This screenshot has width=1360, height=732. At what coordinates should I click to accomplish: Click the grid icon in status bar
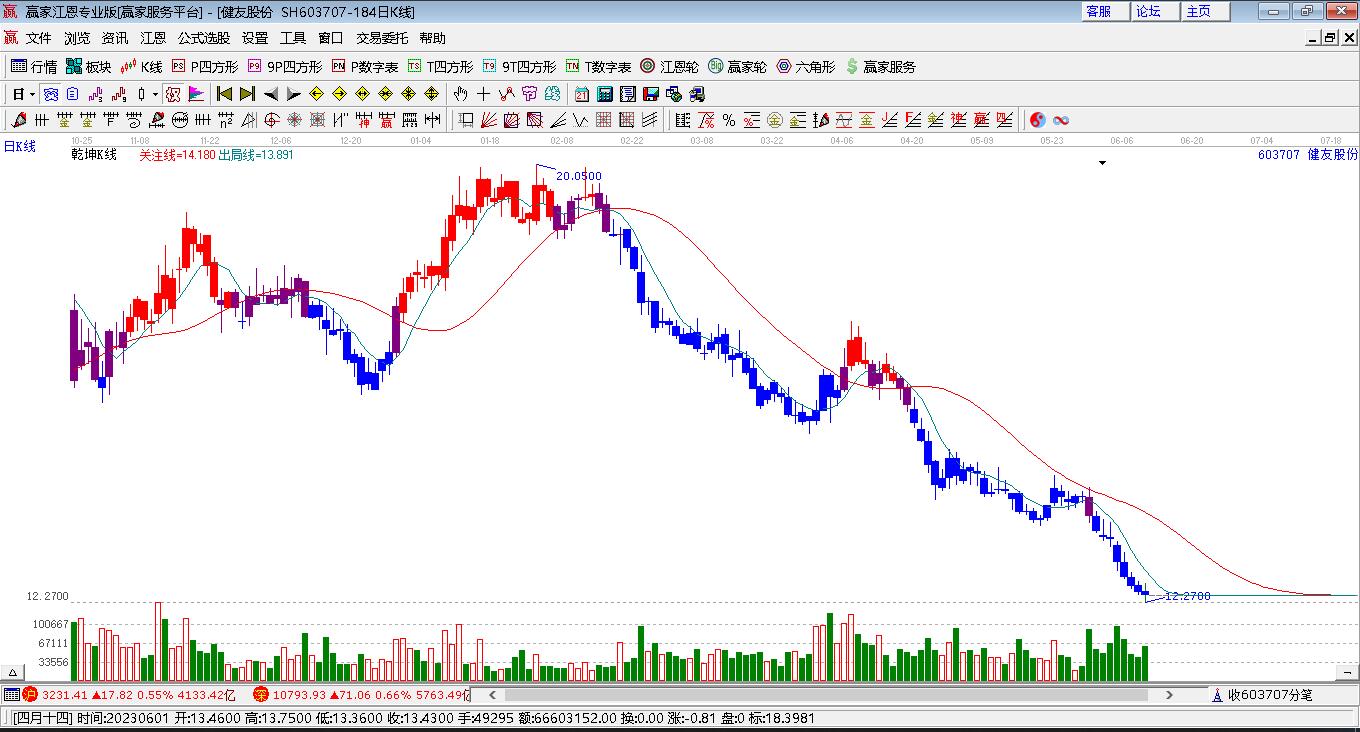tap(11, 694)
